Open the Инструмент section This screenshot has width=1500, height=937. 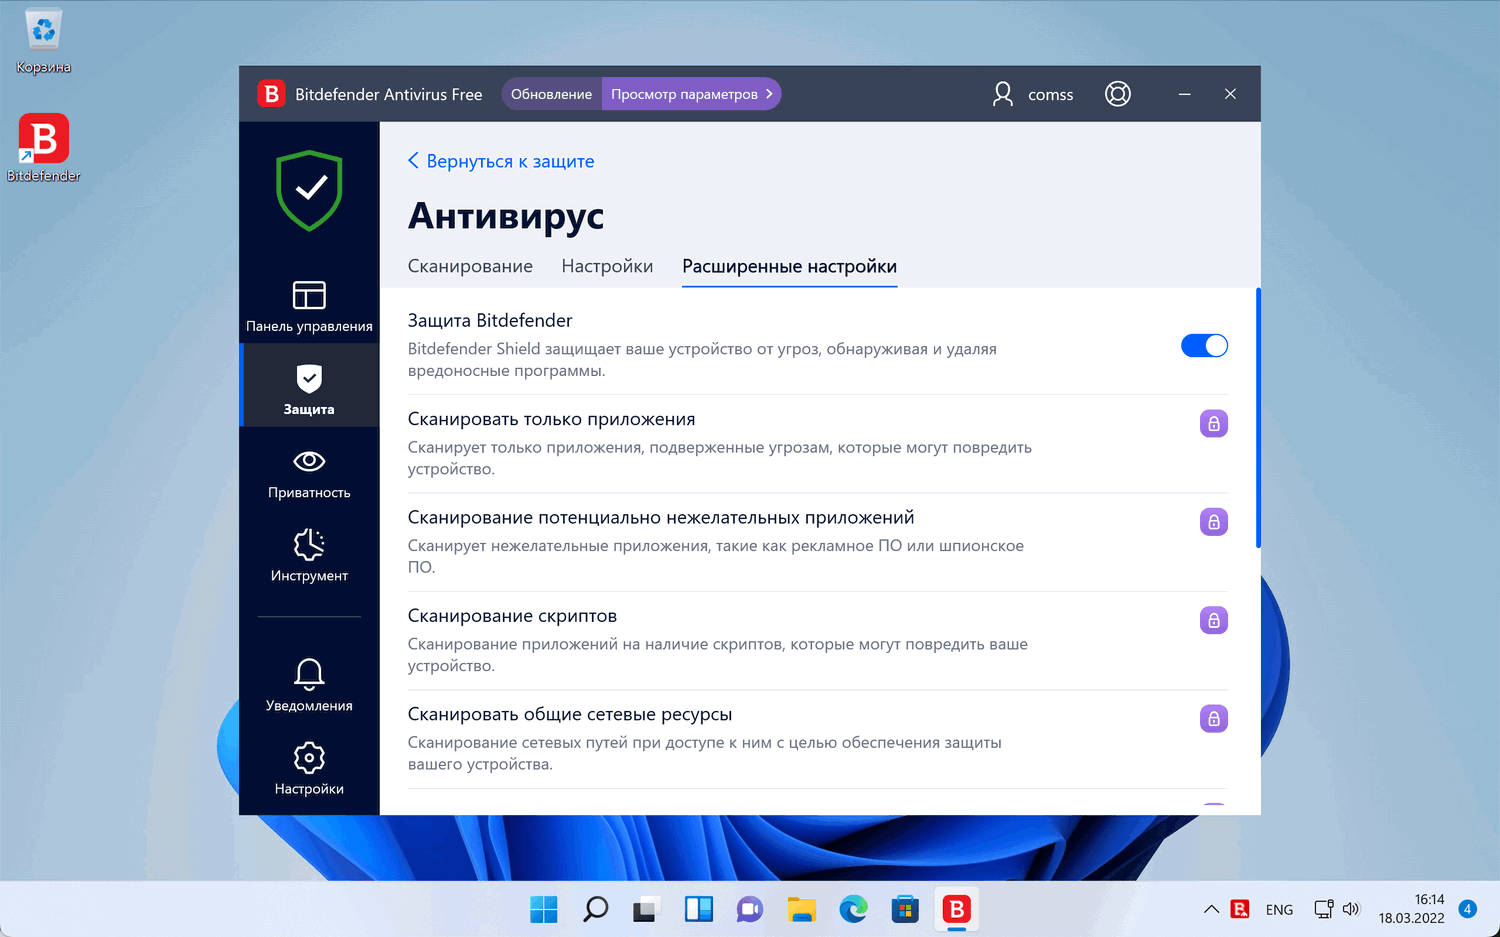309,556
